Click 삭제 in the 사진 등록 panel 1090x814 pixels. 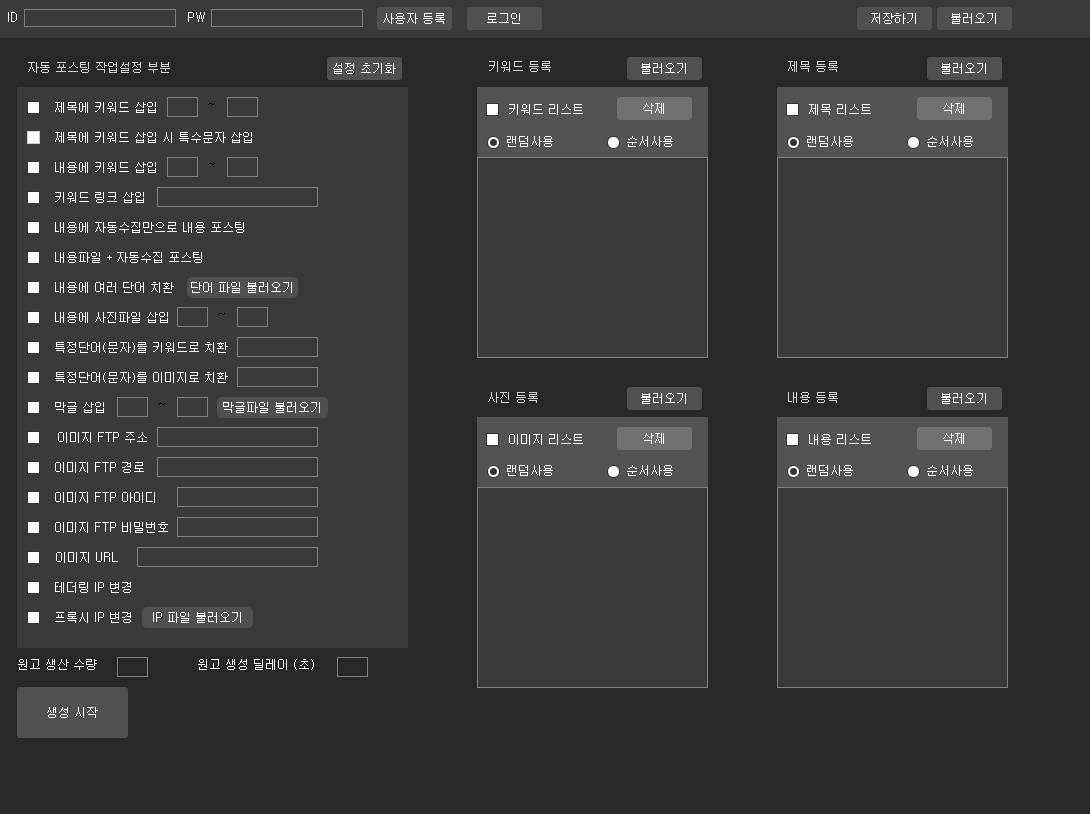654,438
